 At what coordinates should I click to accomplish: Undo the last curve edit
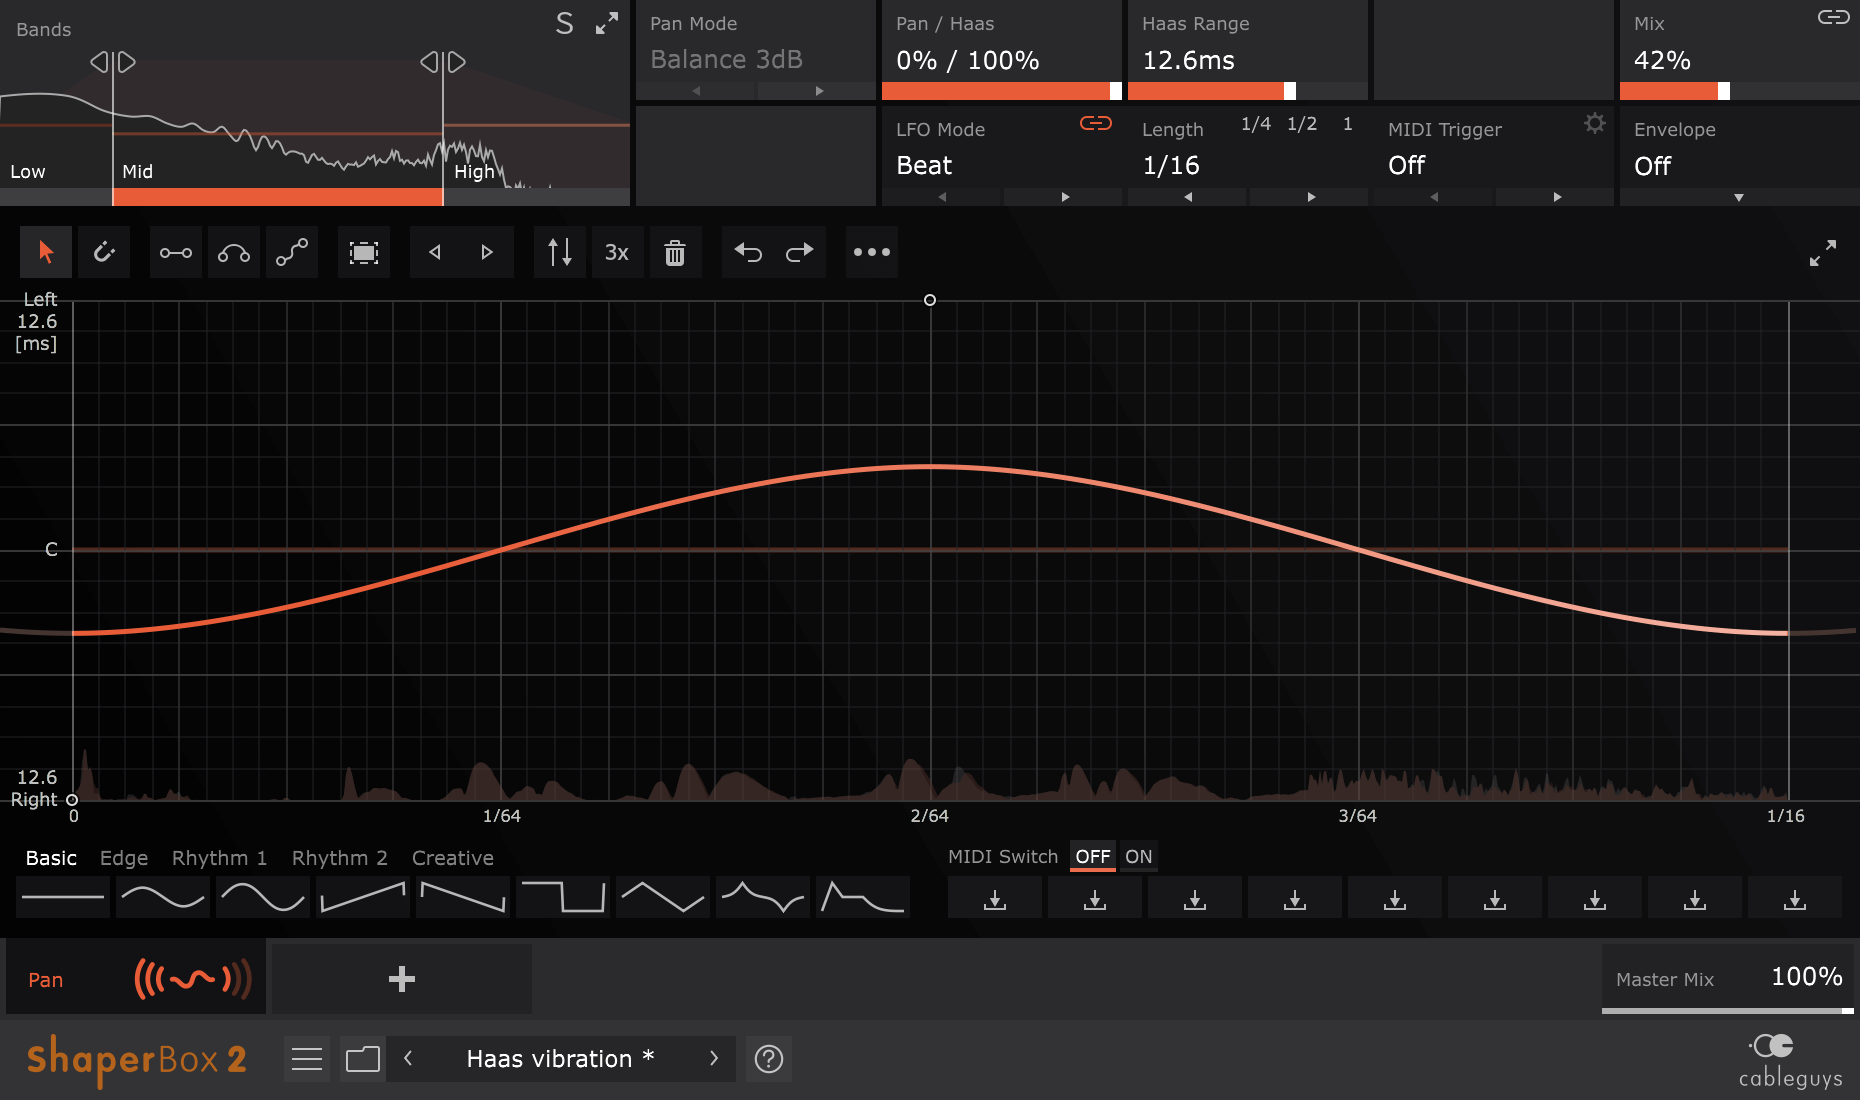748,252
